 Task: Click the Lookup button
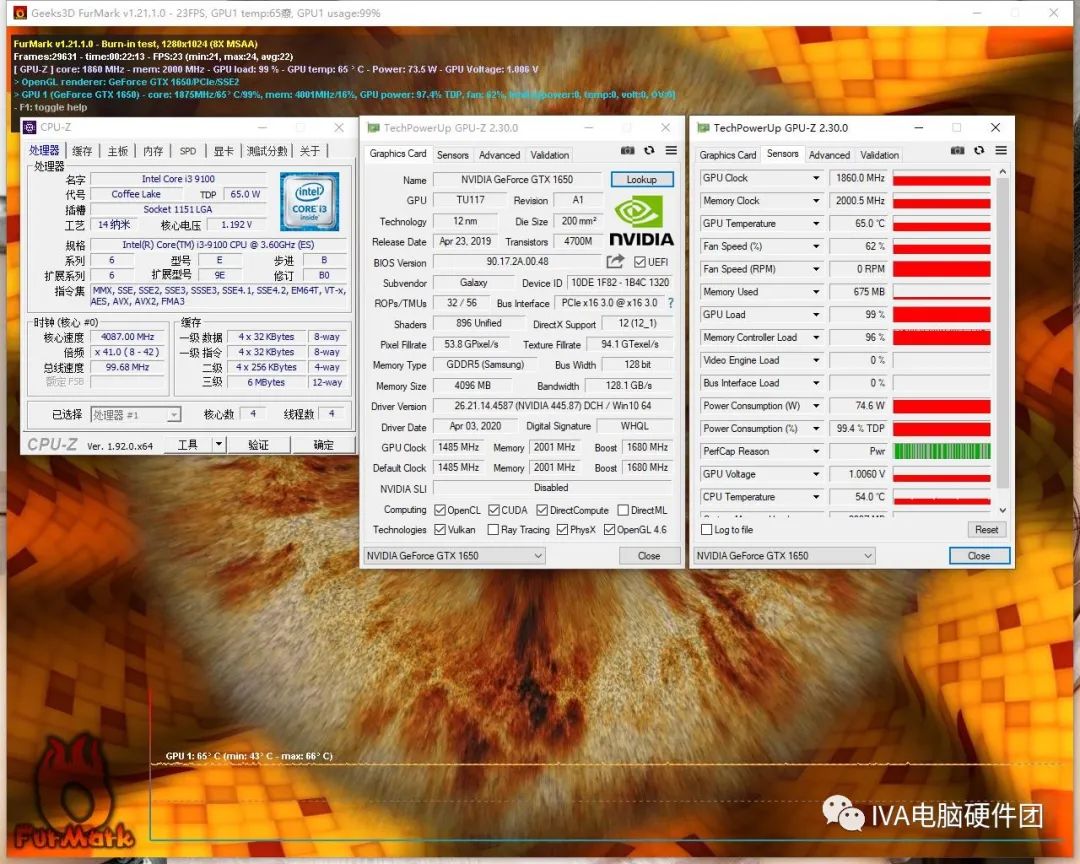(641, 179)
